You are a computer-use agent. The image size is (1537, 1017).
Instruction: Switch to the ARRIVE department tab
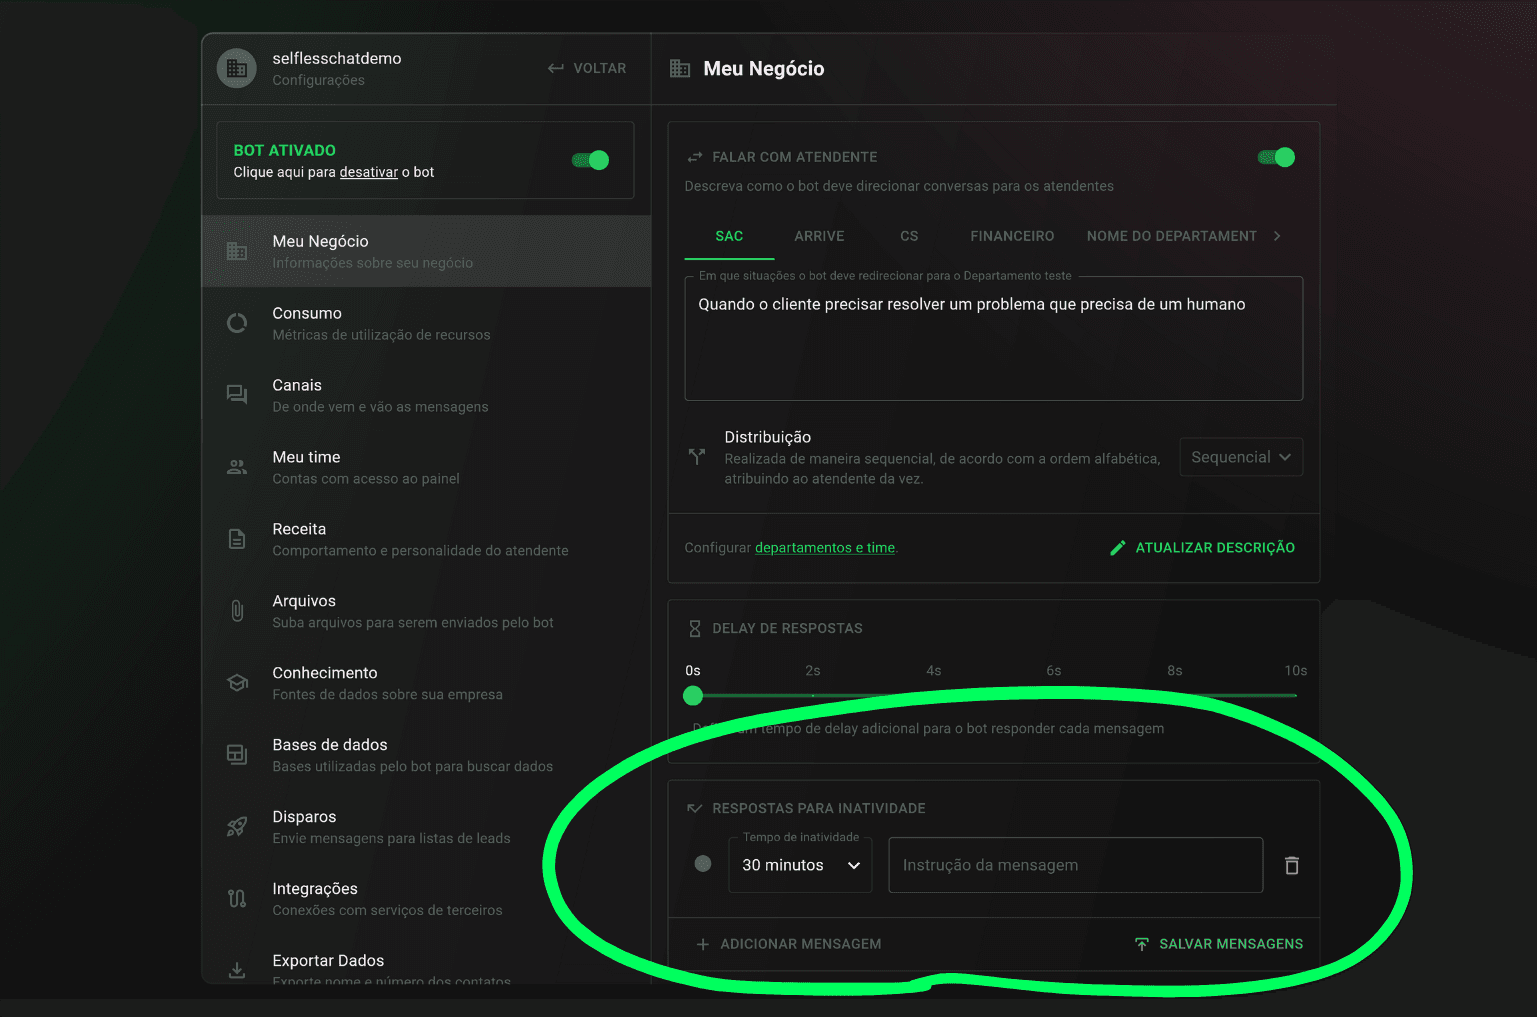(x=819, y=236)
